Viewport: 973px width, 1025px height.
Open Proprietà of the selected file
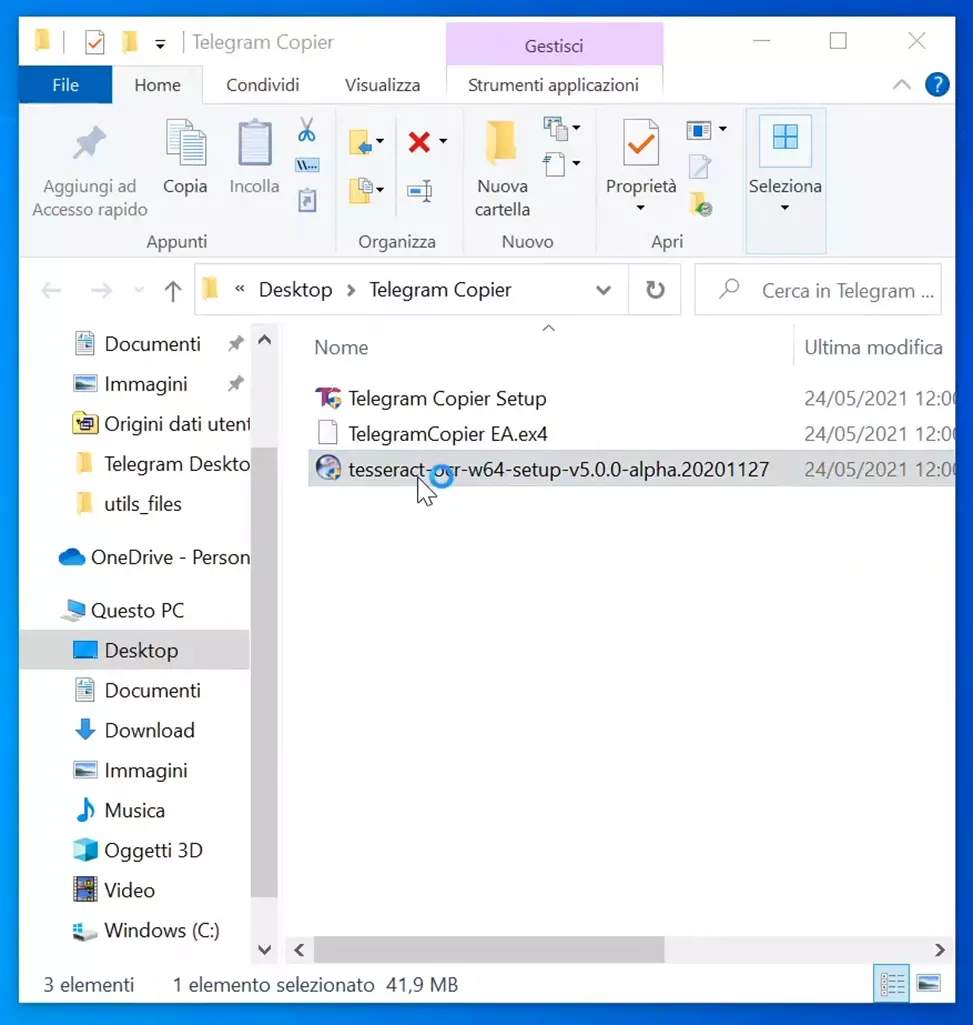click(x=641, y=166)
